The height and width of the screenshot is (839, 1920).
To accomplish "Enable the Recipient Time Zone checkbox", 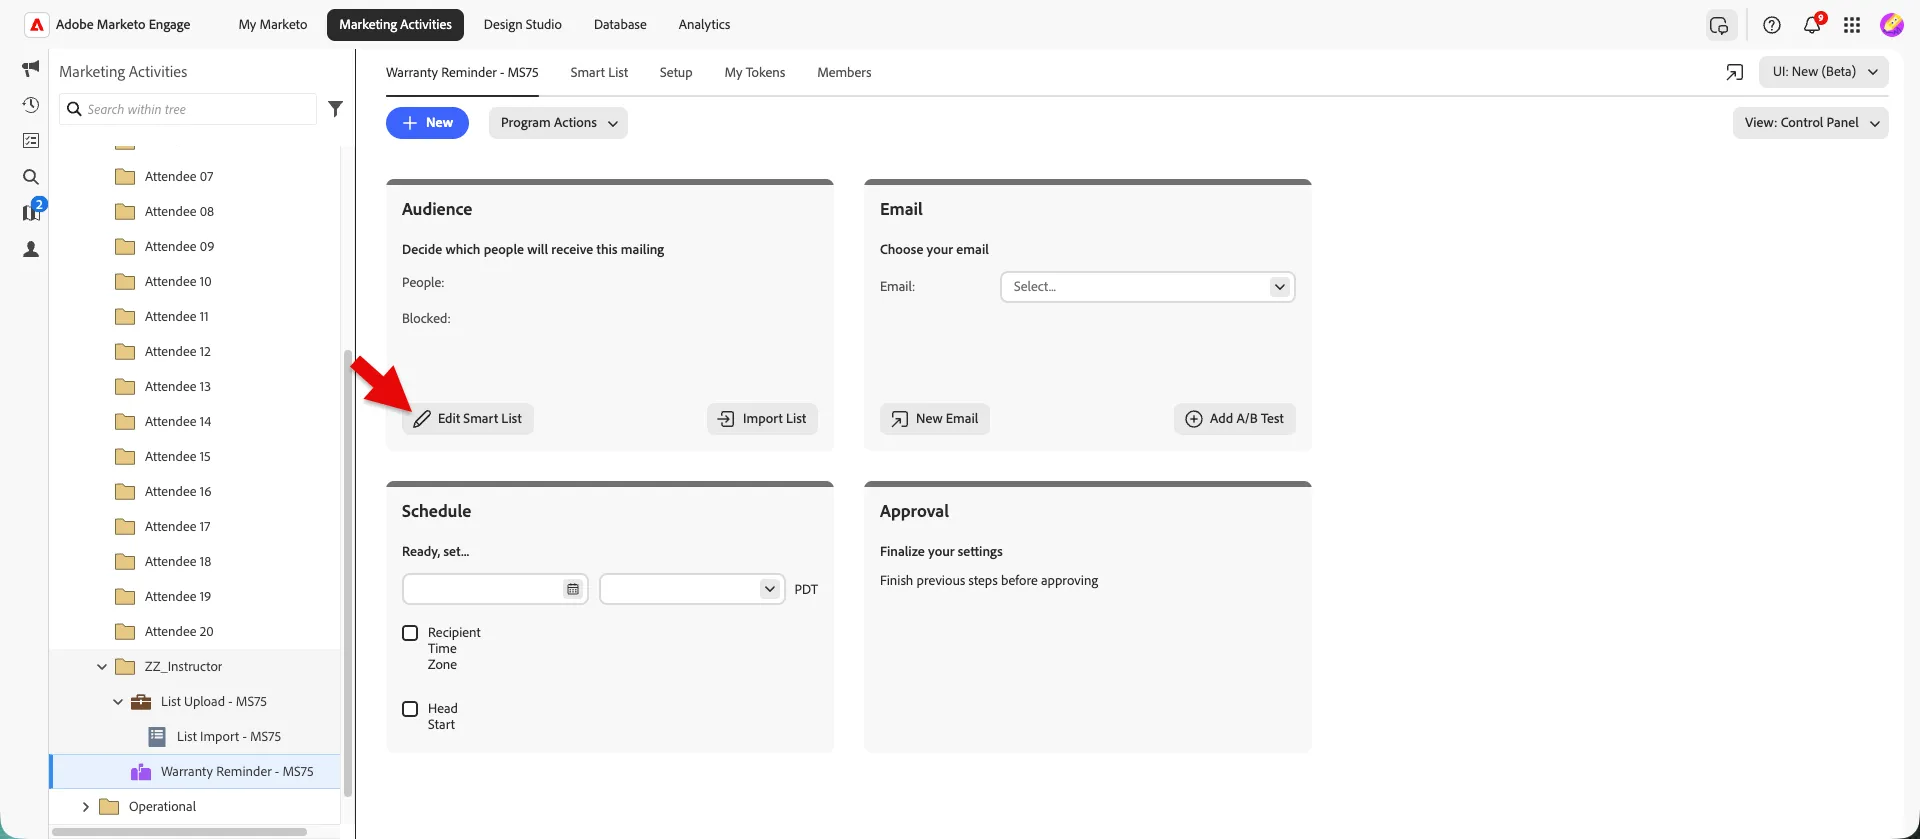I will click(x=410, y=633).
